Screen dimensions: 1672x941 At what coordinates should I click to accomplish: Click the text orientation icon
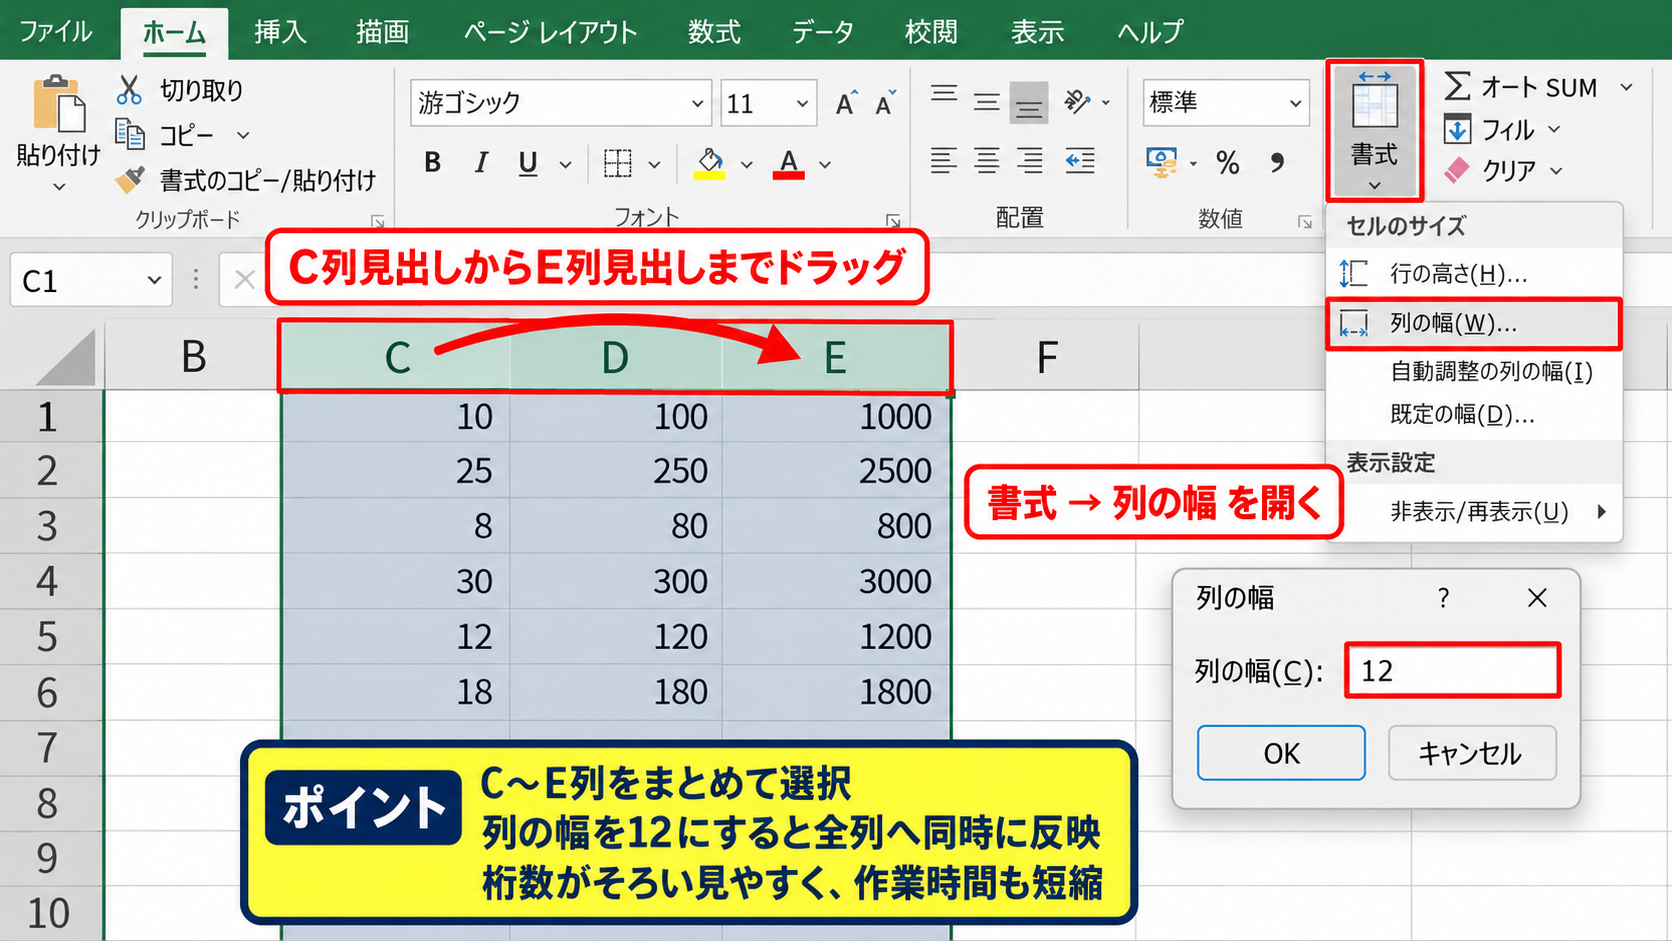(x=1077, y=101)
